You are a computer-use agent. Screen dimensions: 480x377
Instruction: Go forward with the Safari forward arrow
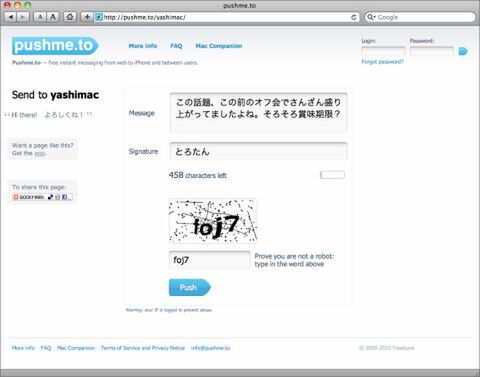[x=23, y=17]
